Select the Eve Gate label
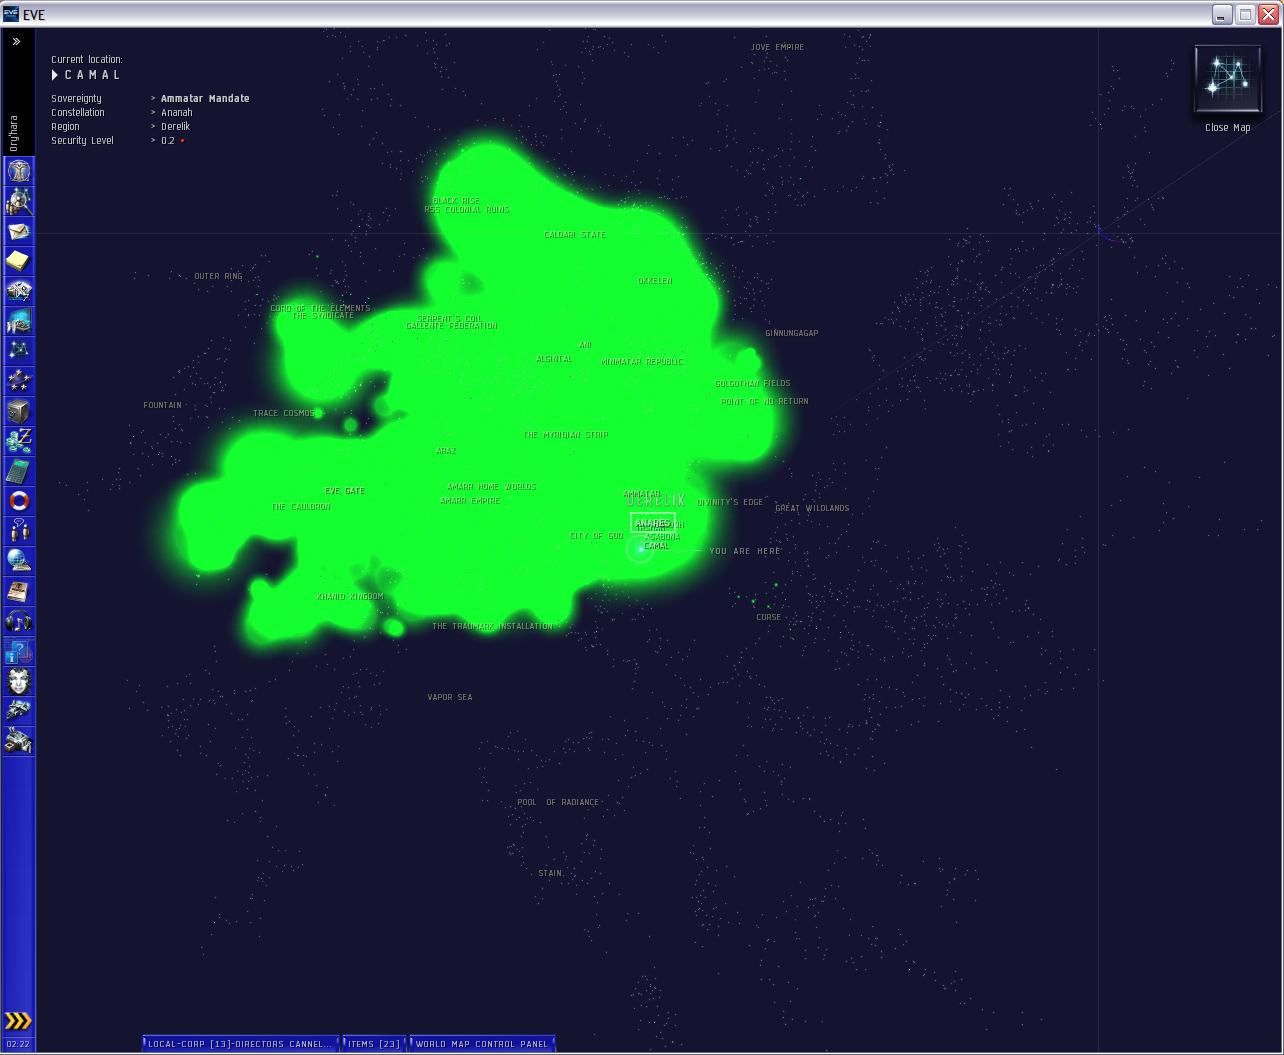This screenshot has height=1055, width=1284. [x=345, y=491]
